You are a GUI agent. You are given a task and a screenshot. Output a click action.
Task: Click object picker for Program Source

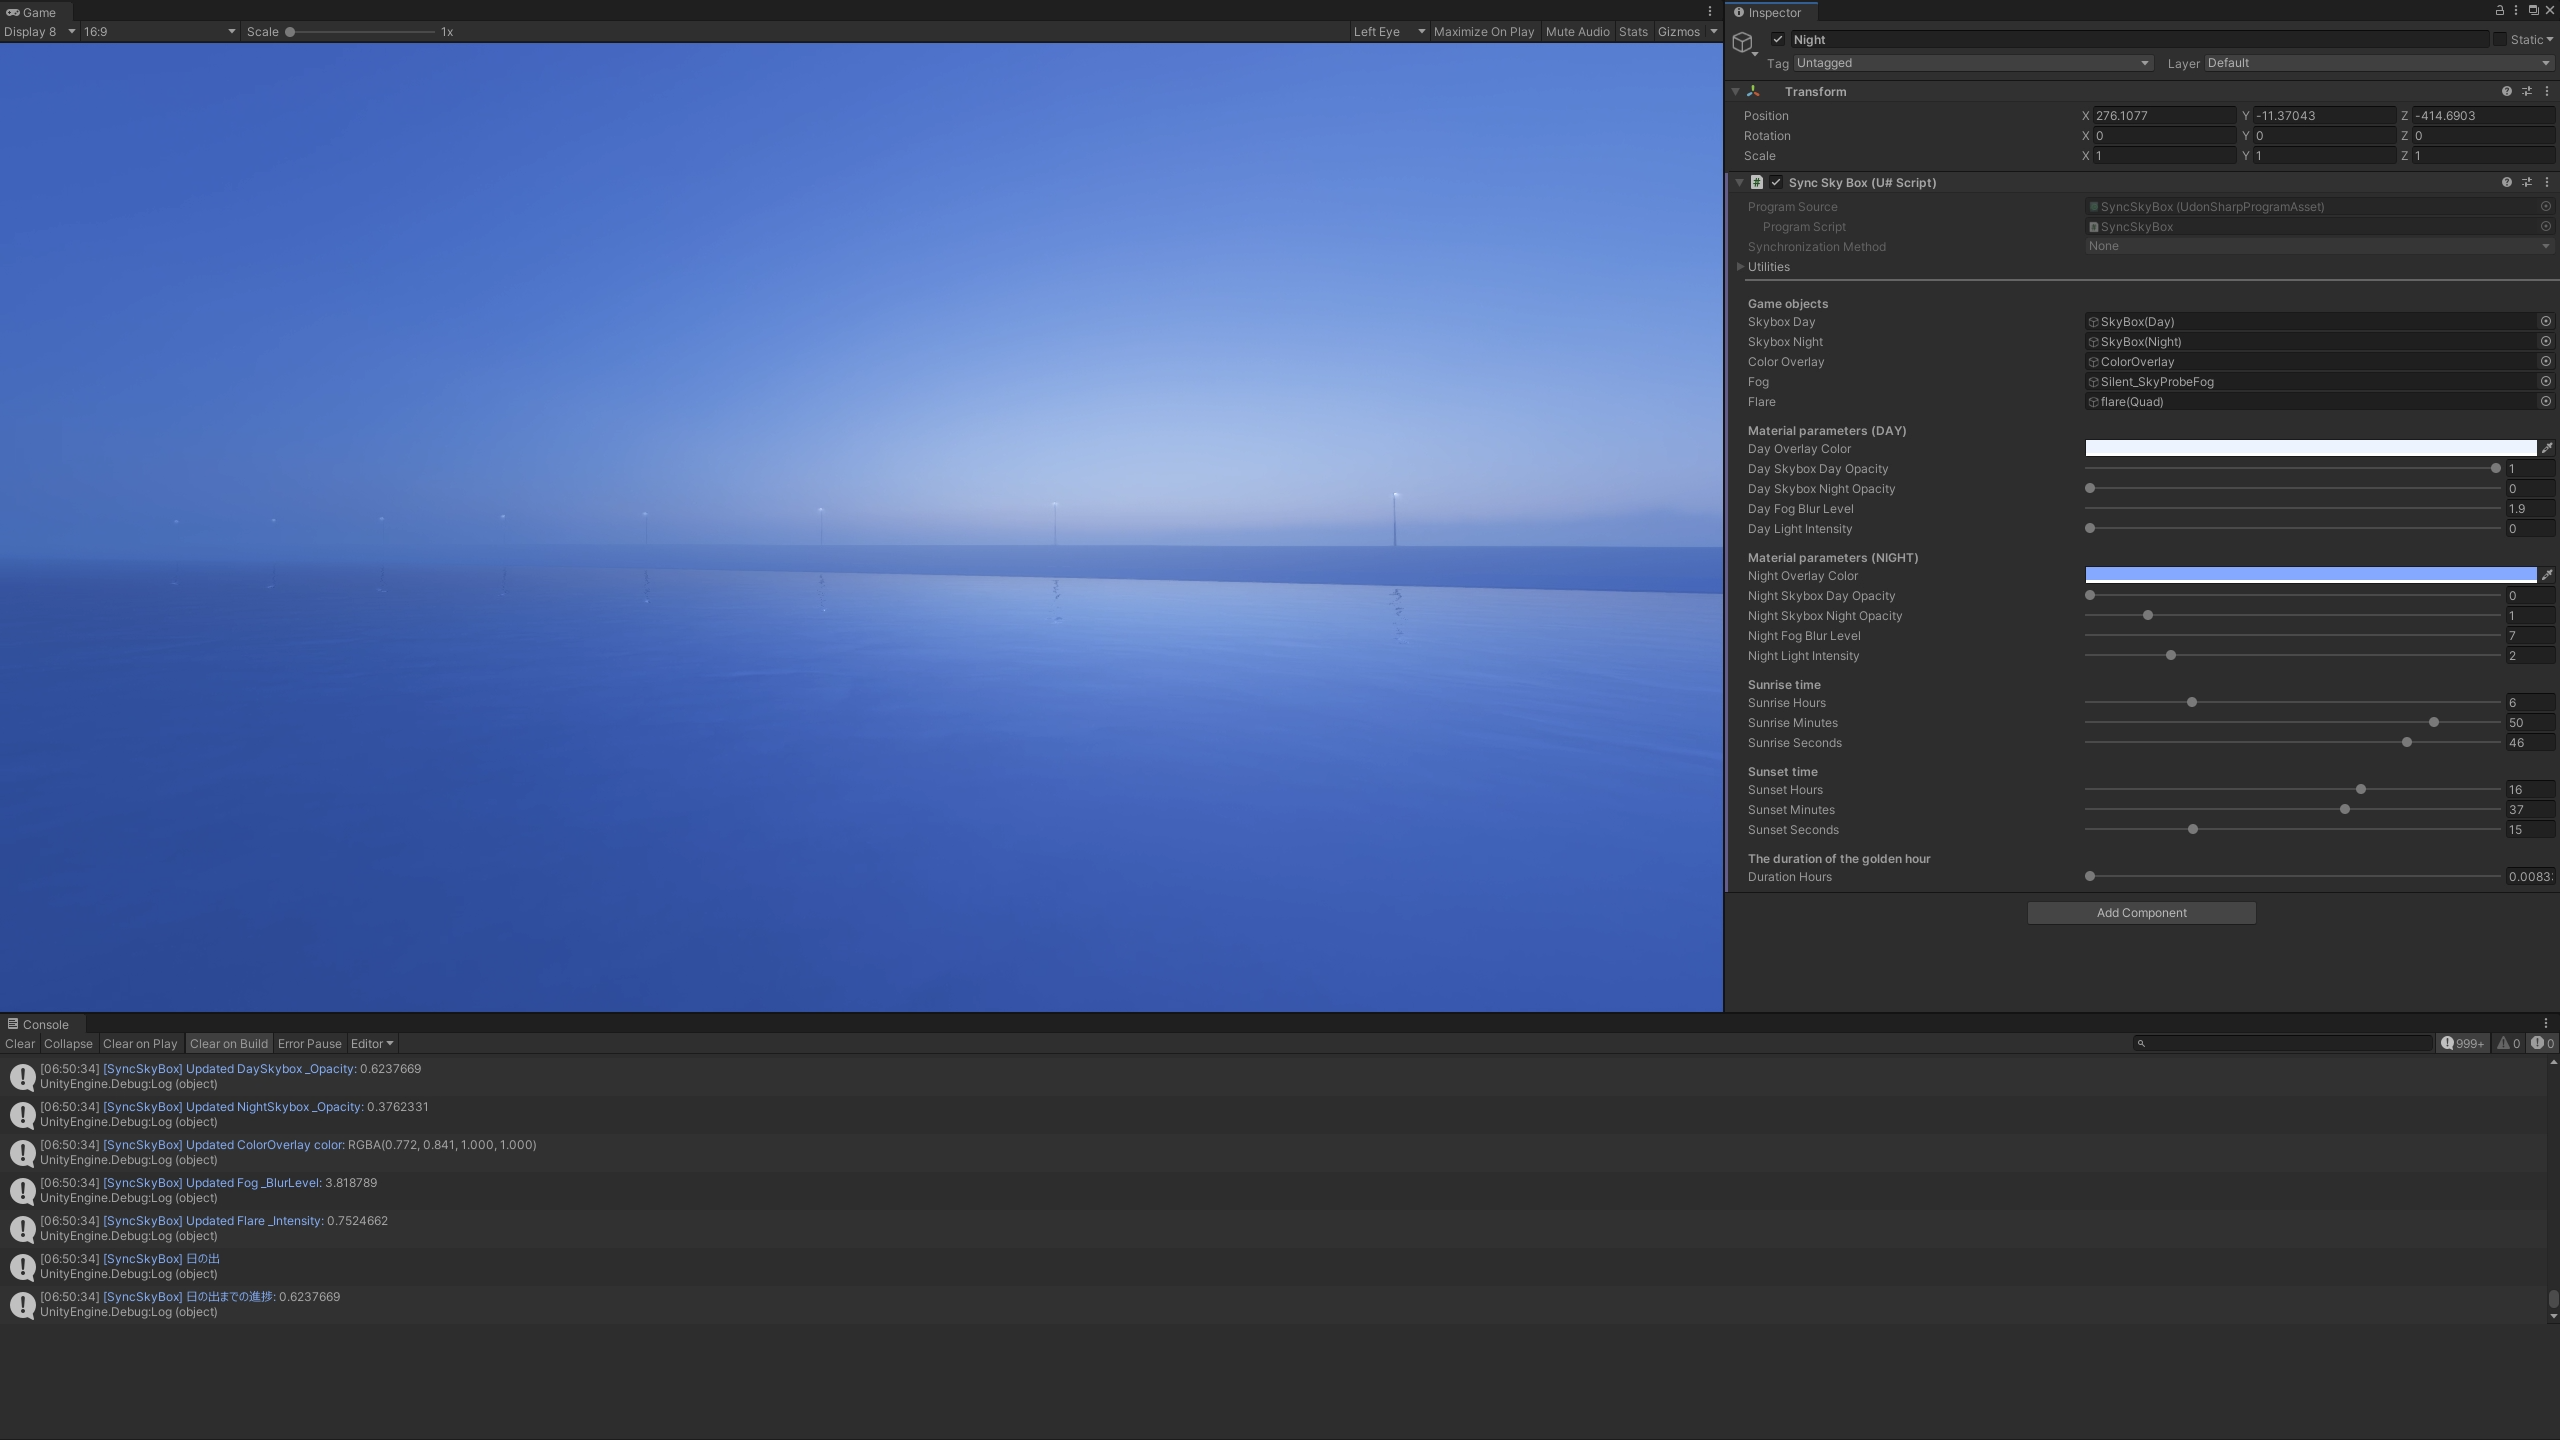(x=2545, y=206)
